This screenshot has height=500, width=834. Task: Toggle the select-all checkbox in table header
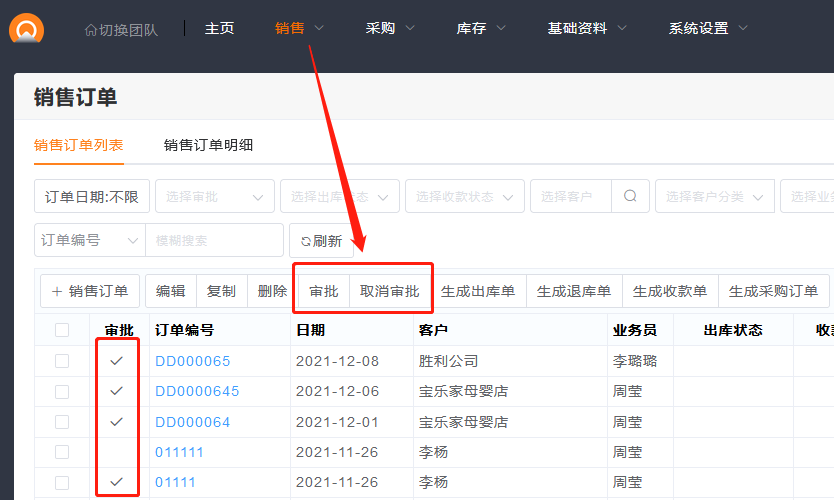pyautogui.click(x=62, y=330)
